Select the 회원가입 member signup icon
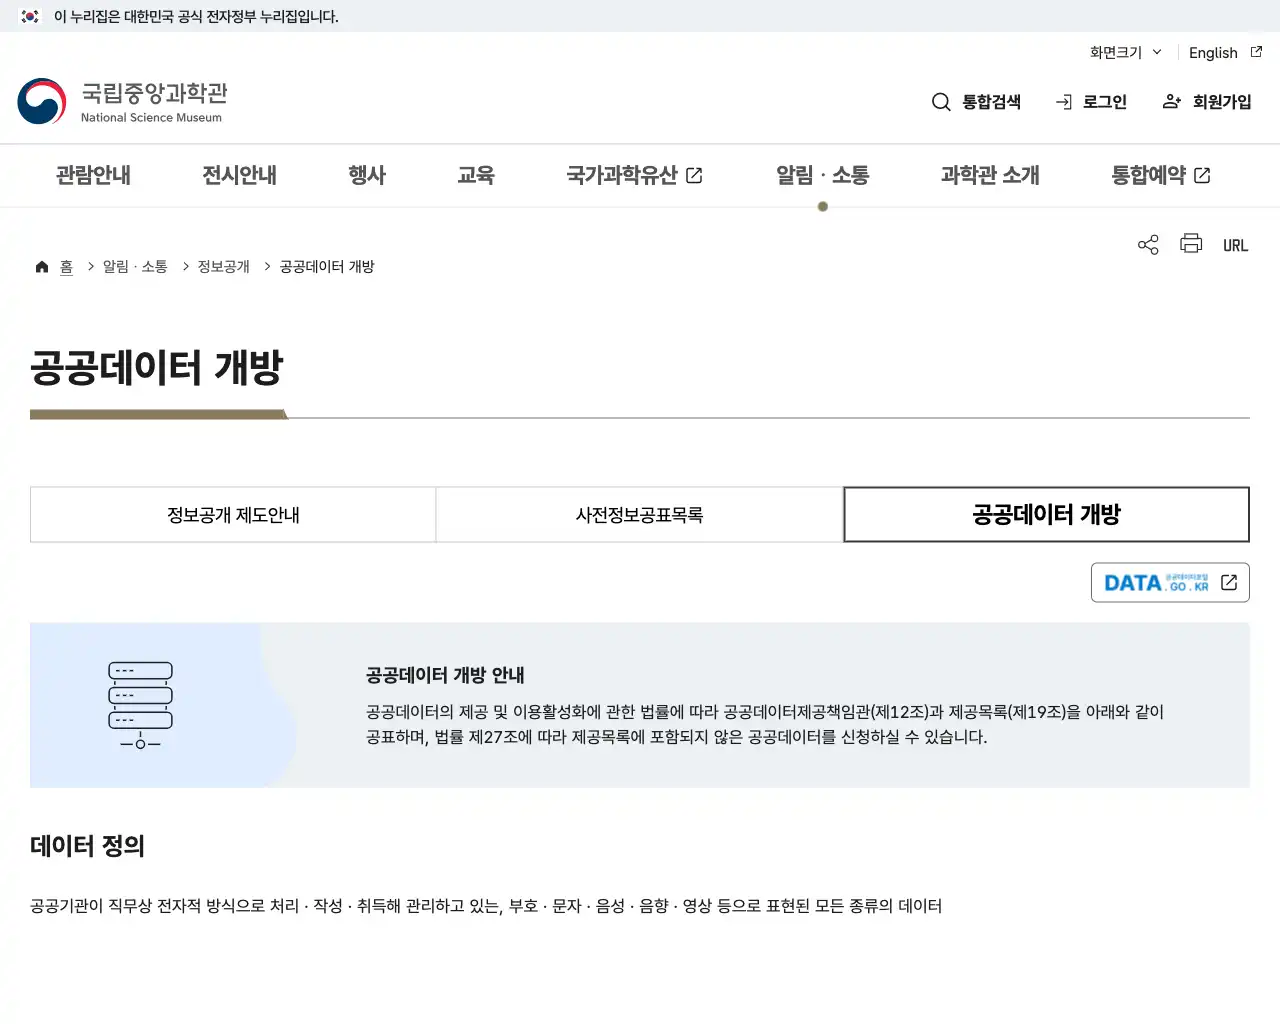This screenshot has height=1024, width=1280. coord(1171,101)
